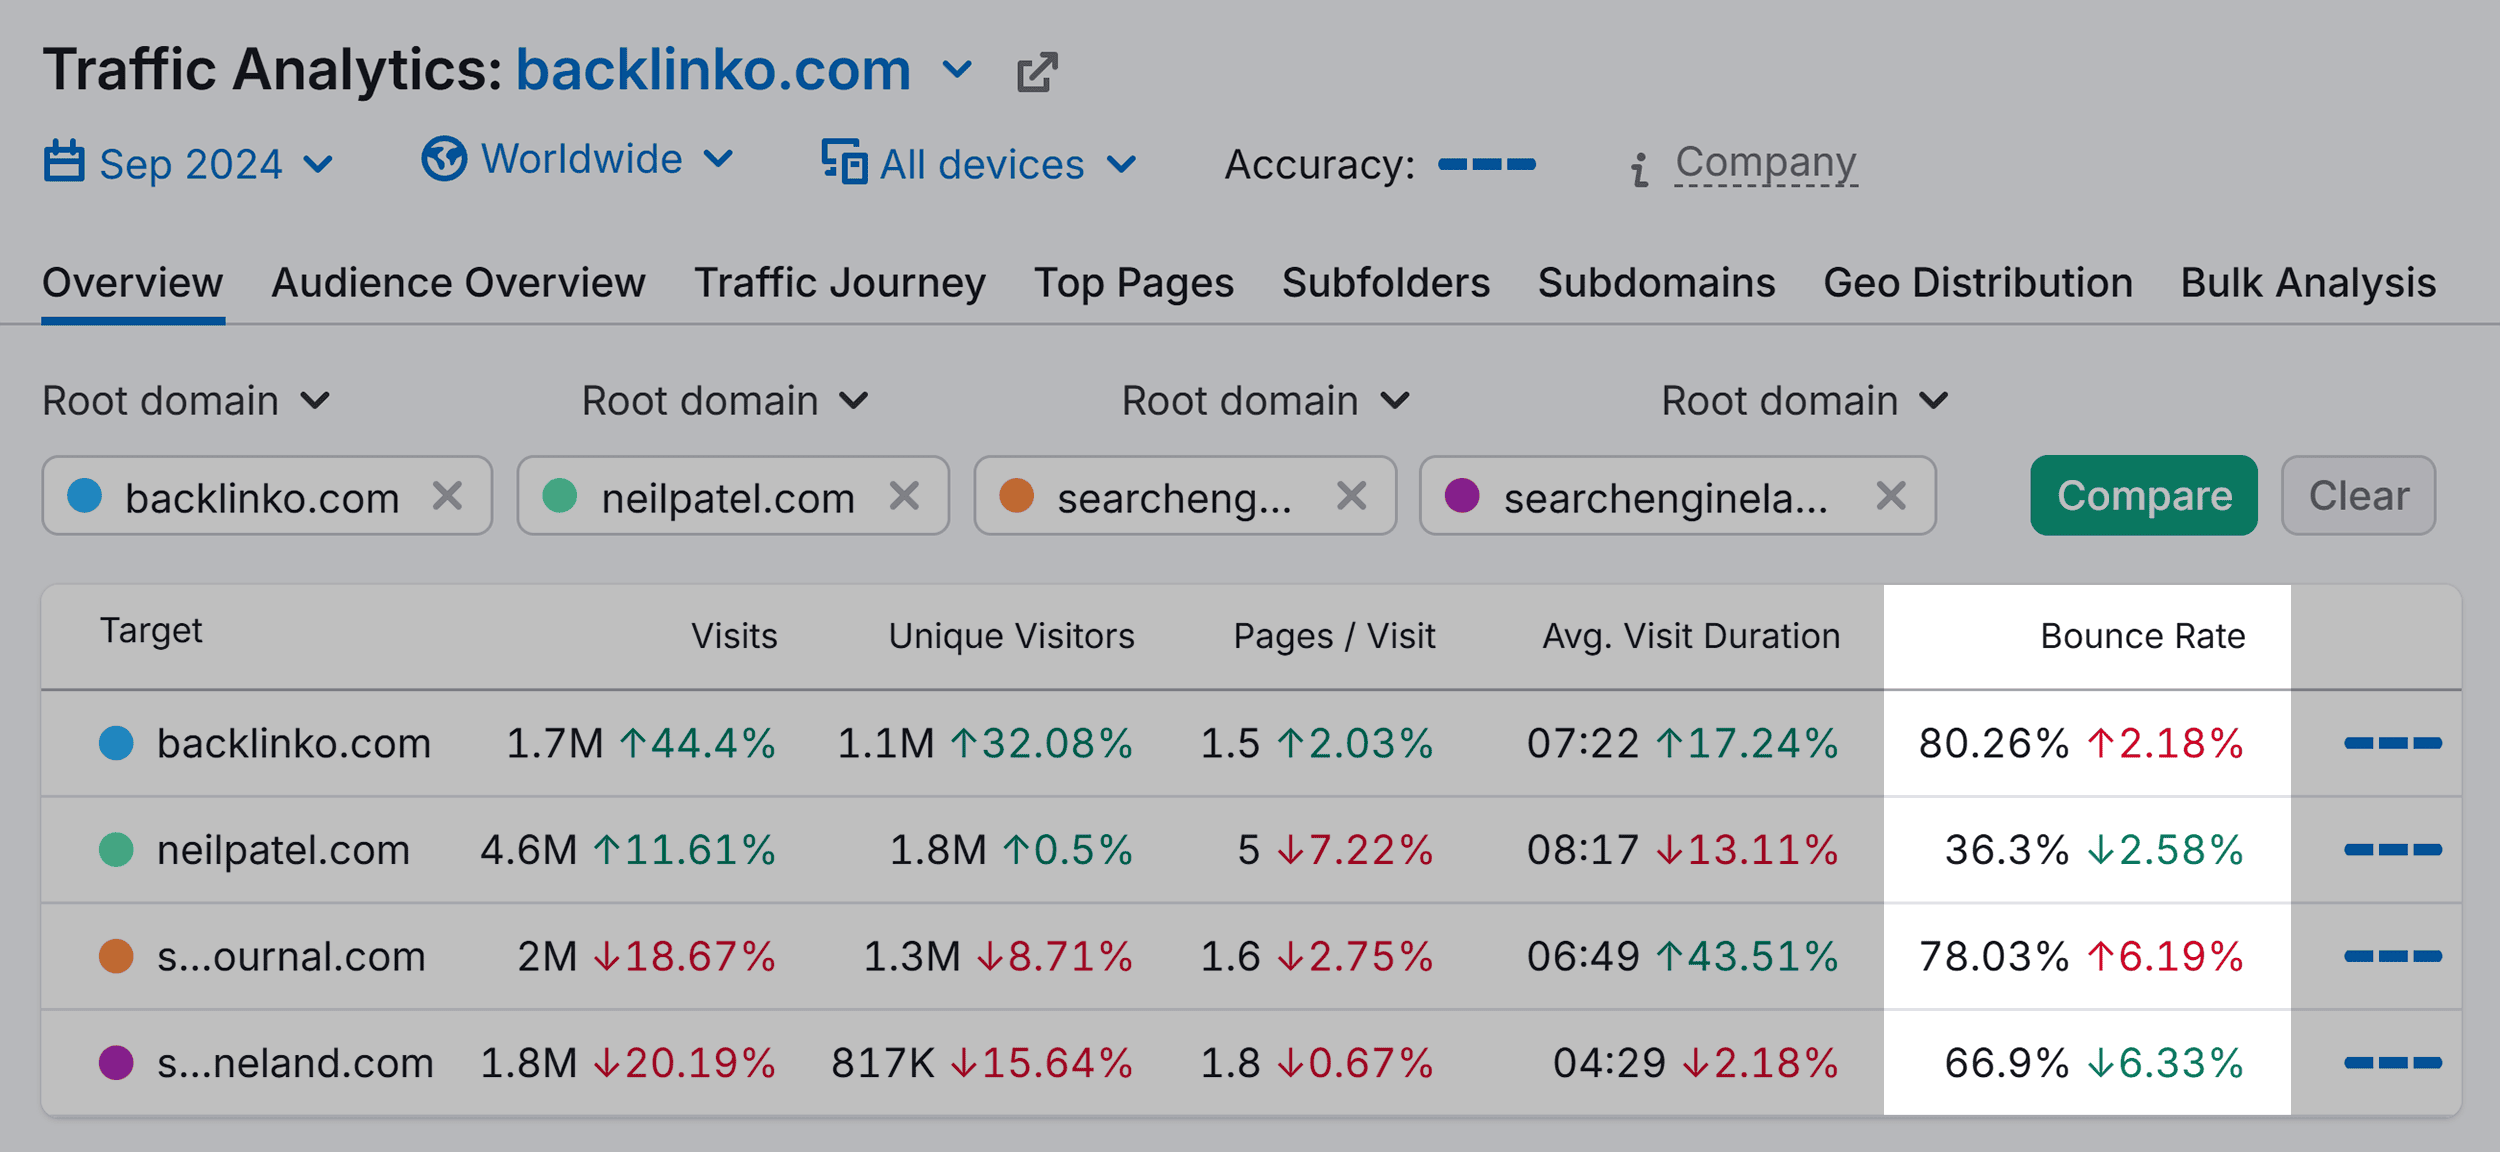The image size is (2500, 1152).
Task: Click the 80.26% bounce rate value
Action: tap(1993, 743)
